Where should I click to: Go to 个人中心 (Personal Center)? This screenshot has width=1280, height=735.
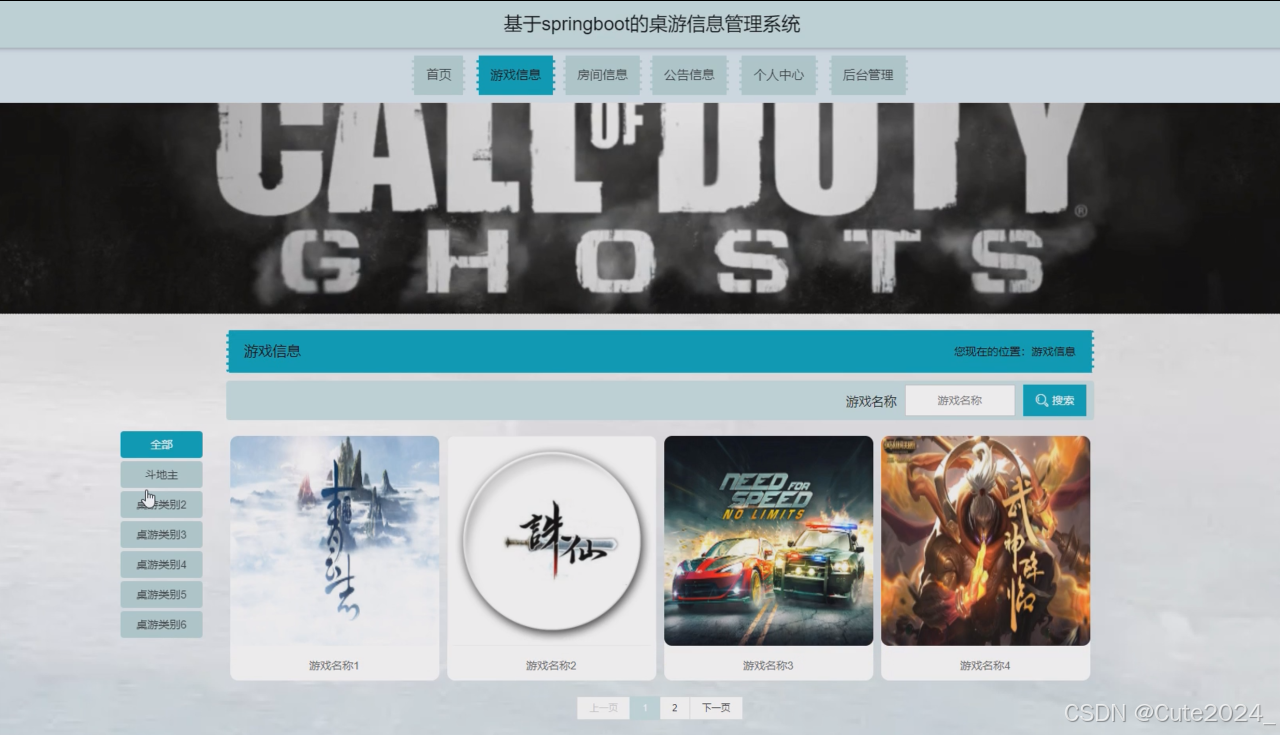point(778,74)
